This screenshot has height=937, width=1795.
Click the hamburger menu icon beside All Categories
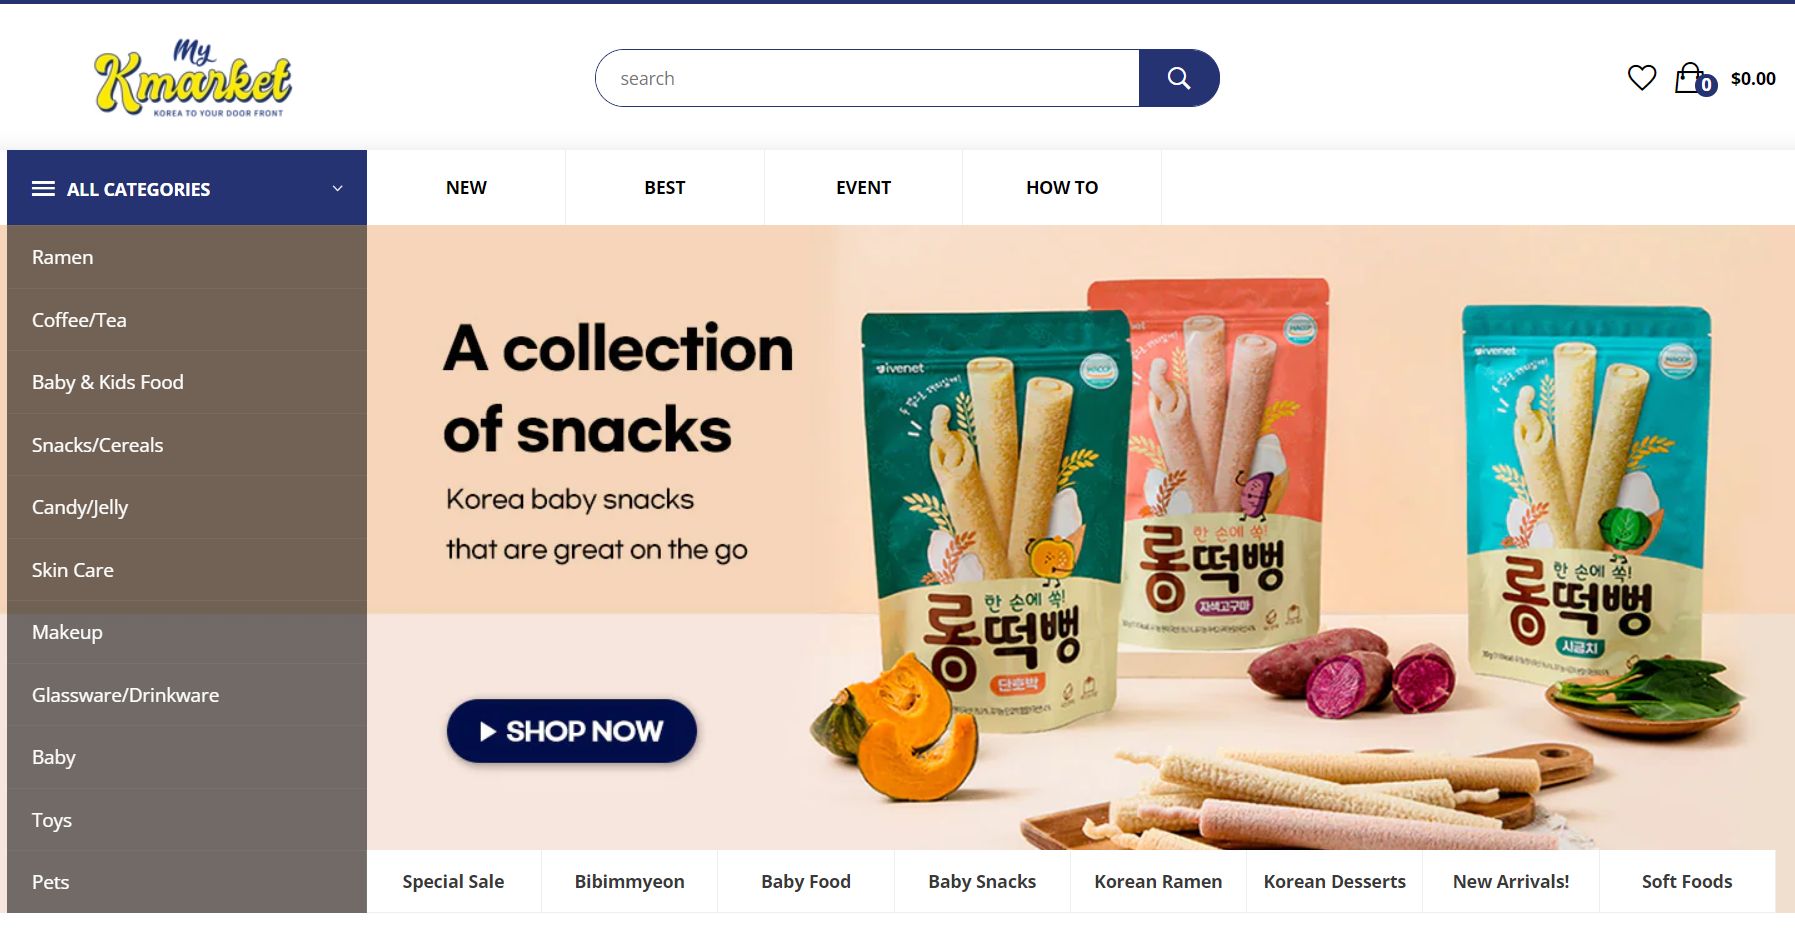click(43, 189)
